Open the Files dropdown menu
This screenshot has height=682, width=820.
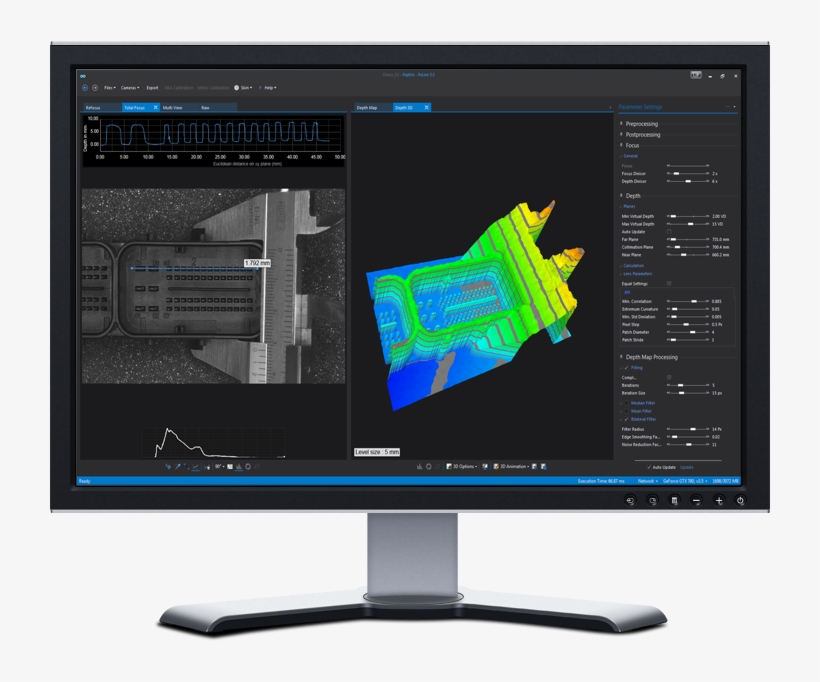click(x=109, y=88)
